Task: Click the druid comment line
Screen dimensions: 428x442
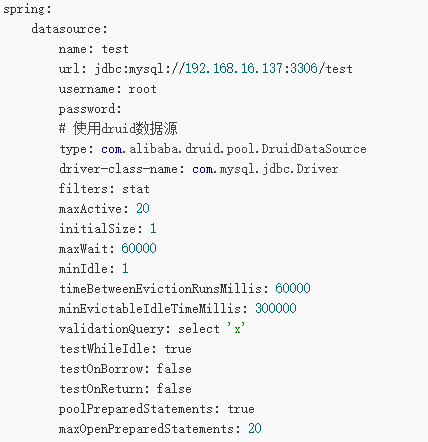Action: pos(118,129)
